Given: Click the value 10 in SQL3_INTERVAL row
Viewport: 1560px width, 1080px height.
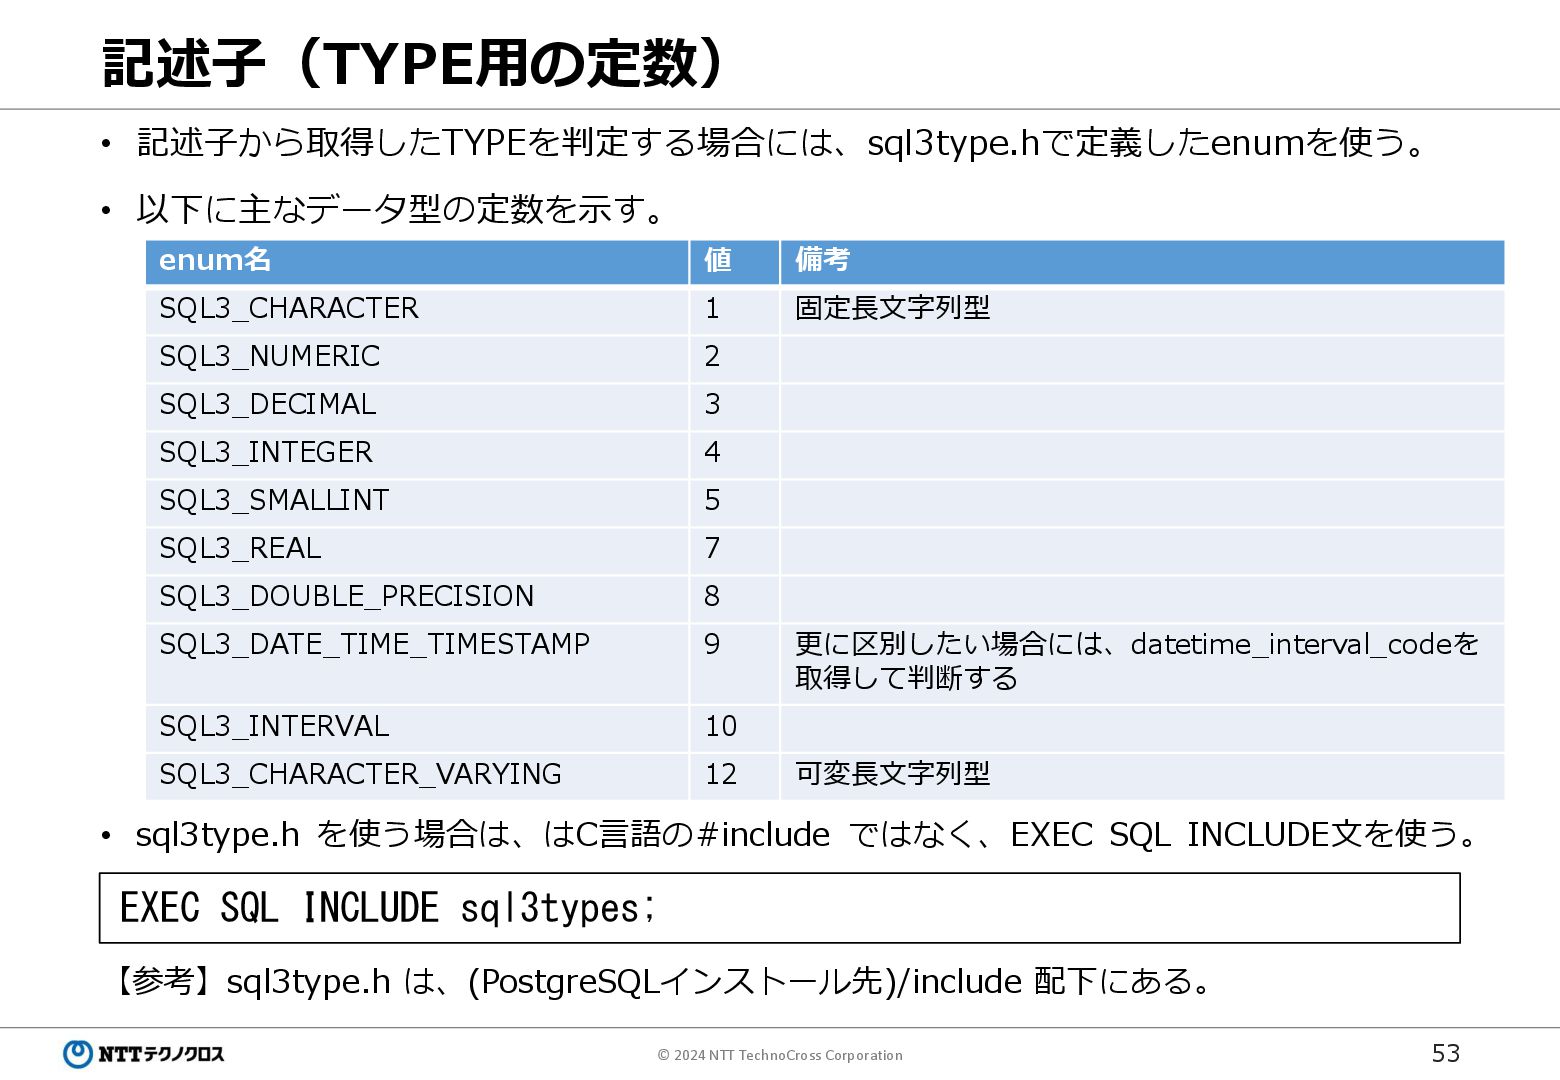Looking at the screenshot, I should click(734, 728).
